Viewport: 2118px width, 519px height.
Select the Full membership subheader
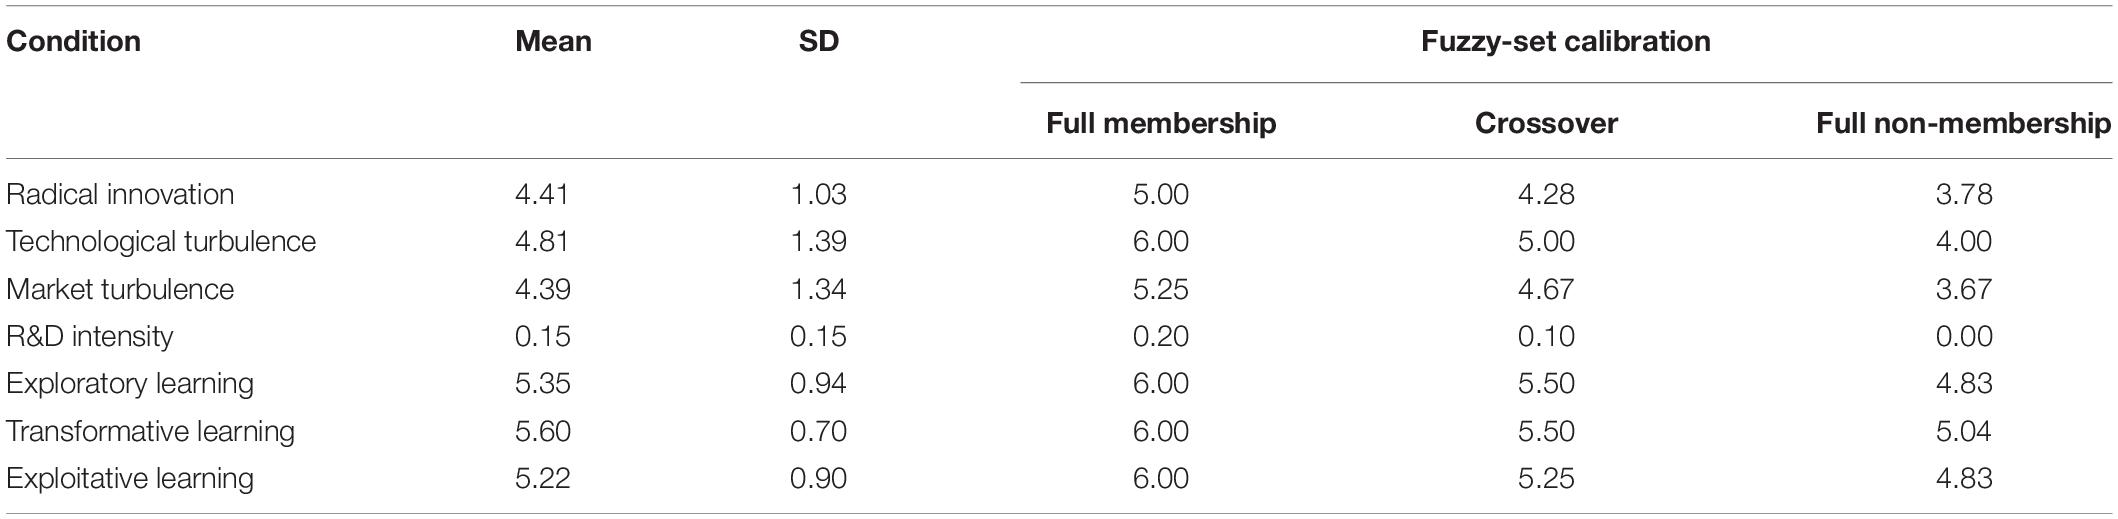1161,123
